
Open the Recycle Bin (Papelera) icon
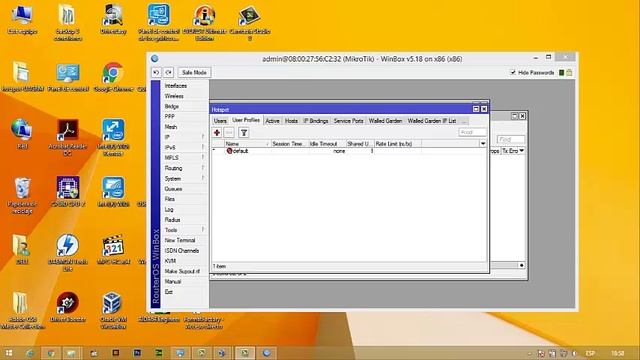click(x=22, y=196)
